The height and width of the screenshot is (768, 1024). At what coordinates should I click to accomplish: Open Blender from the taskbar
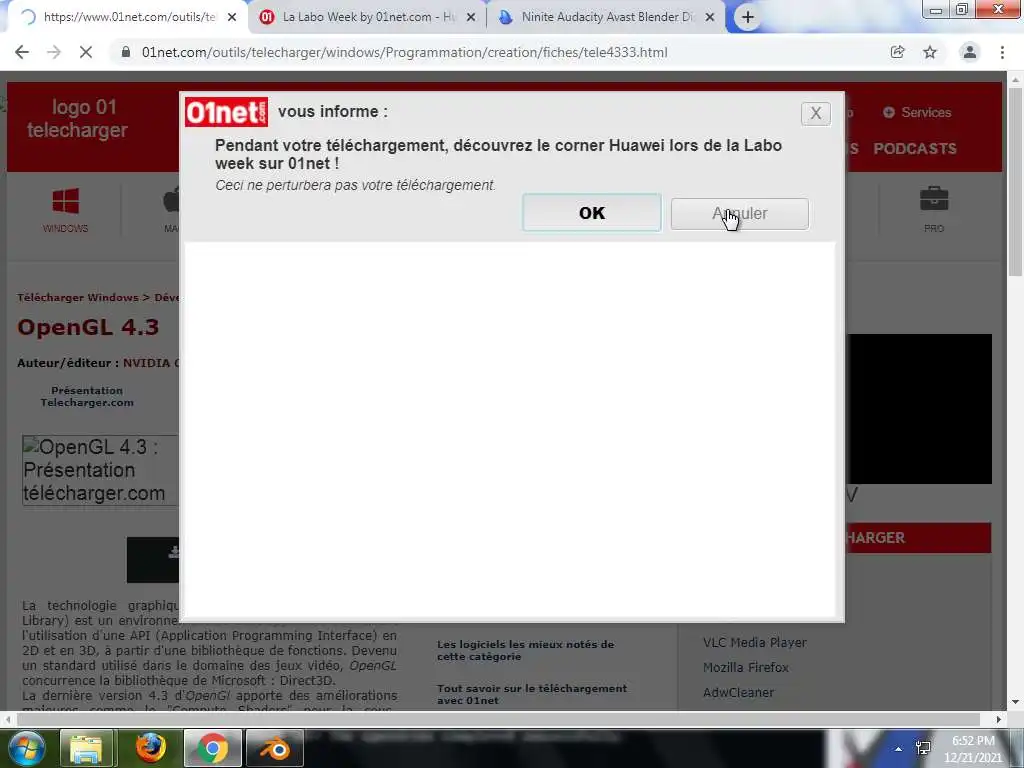[275, 748]
